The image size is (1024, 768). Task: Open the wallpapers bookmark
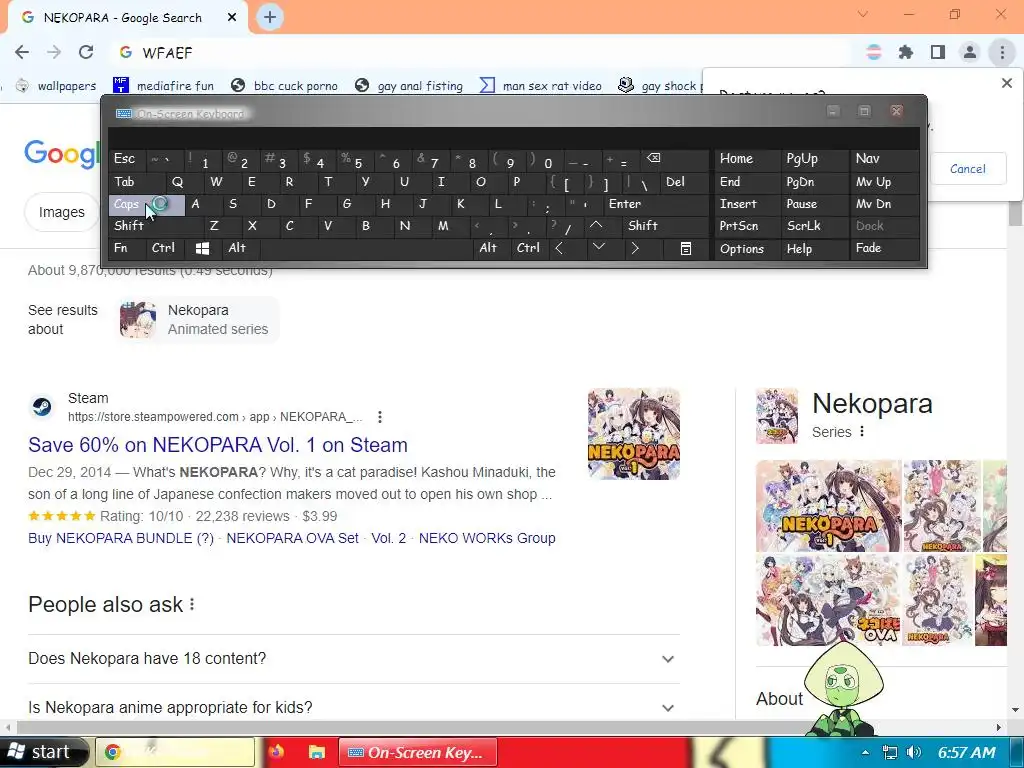(x=56, y=86)
